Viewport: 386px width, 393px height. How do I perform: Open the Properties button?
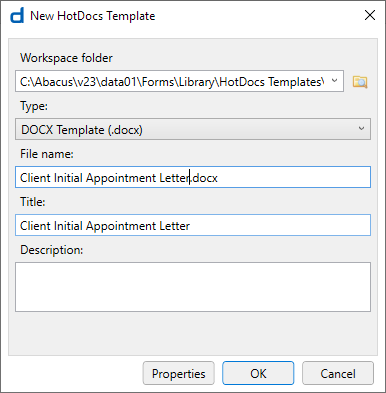179,373
